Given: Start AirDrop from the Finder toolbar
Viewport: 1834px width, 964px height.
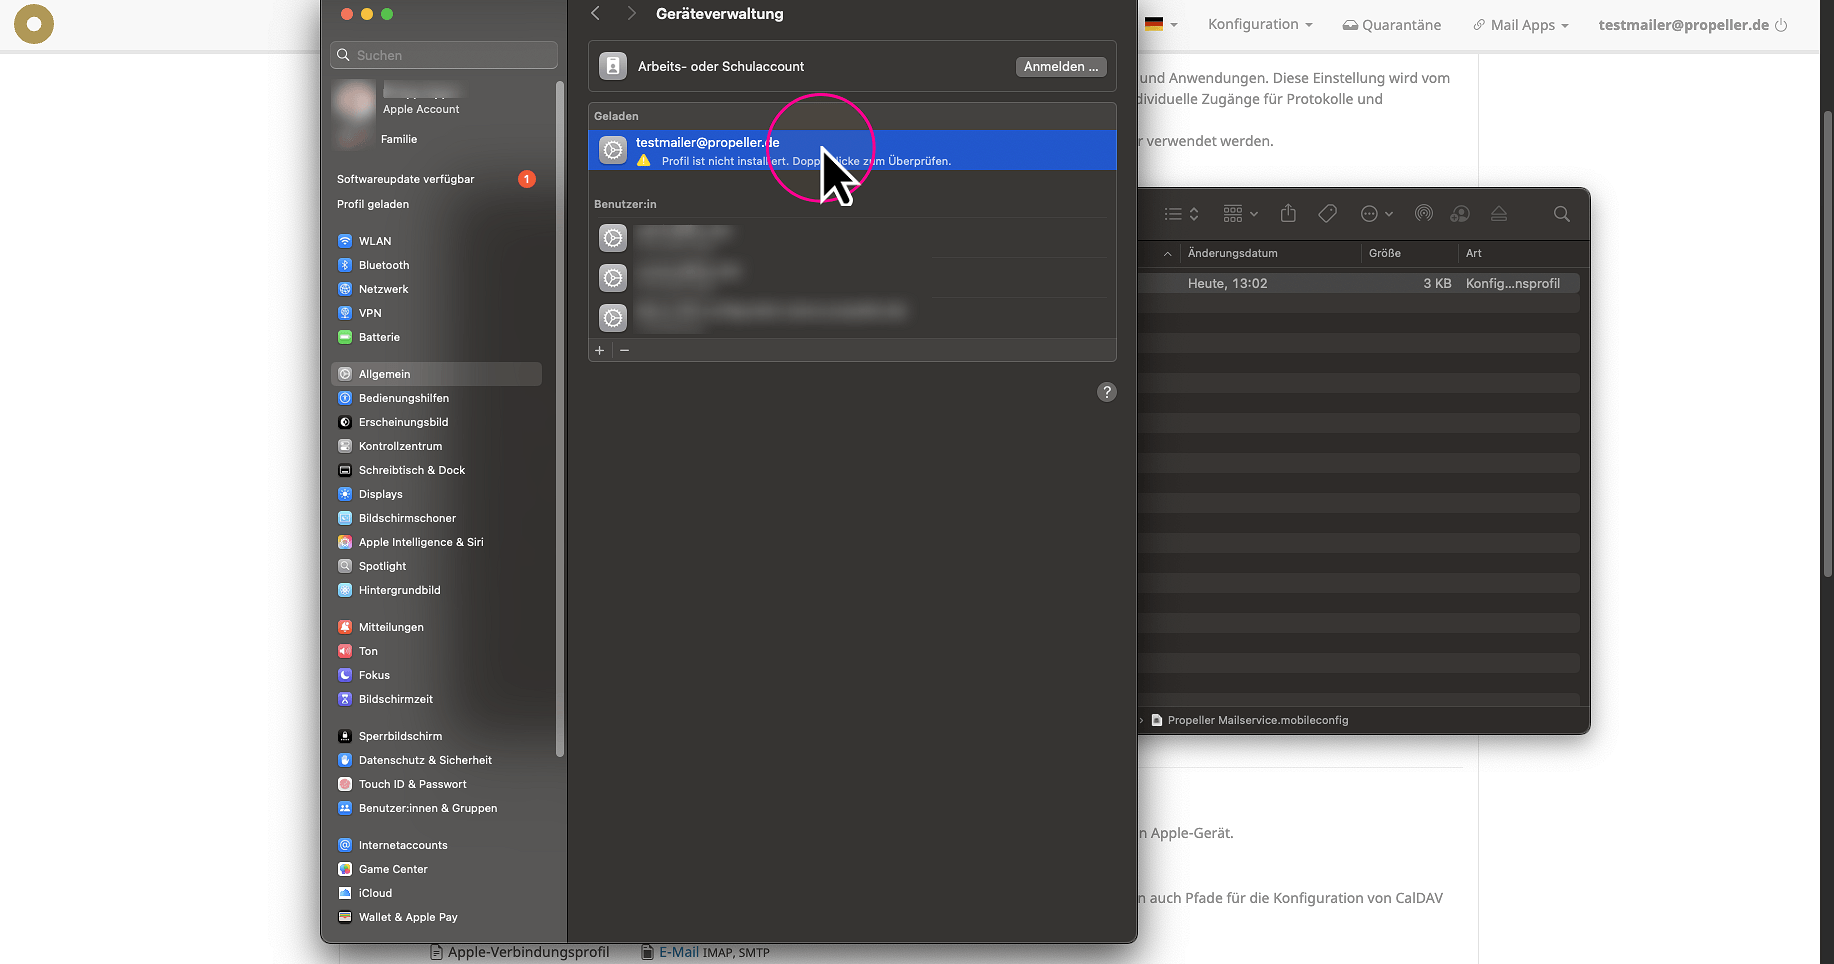Looking at the screenshot, I should click(x=1424, y=213).
